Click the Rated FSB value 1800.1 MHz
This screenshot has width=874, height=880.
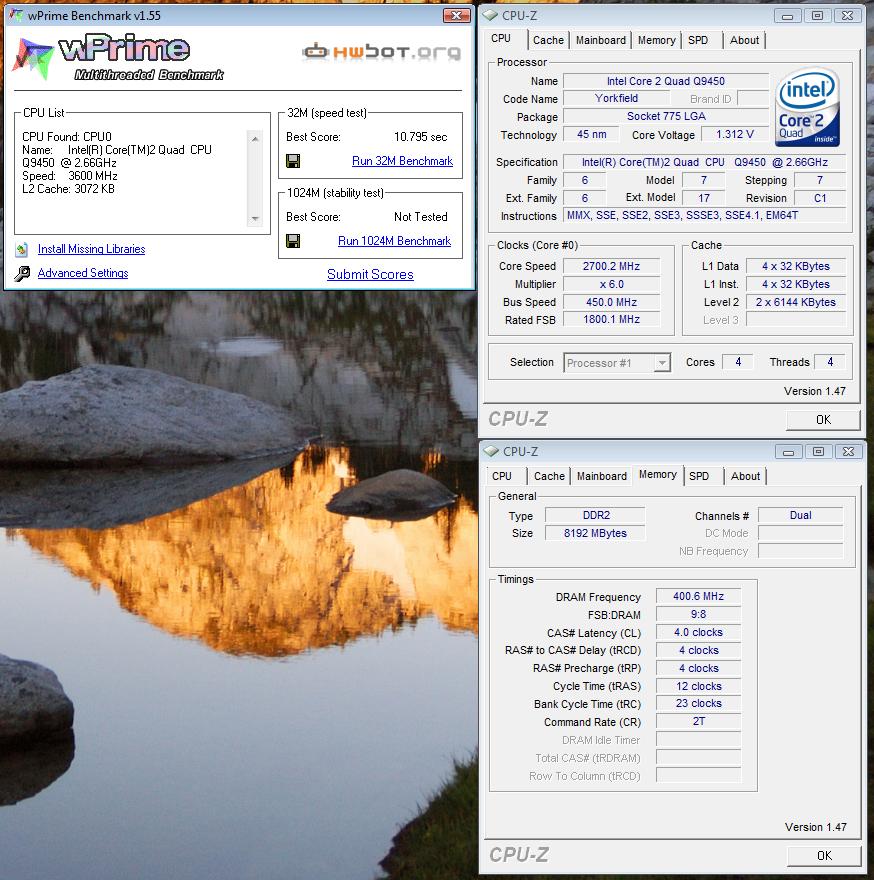[x=611, y=319]
